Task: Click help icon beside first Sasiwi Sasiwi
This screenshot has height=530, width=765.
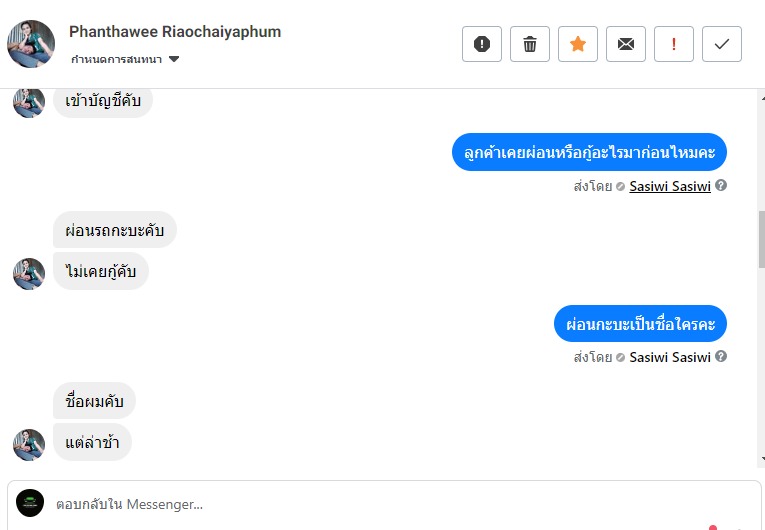Action: [721, 185]
